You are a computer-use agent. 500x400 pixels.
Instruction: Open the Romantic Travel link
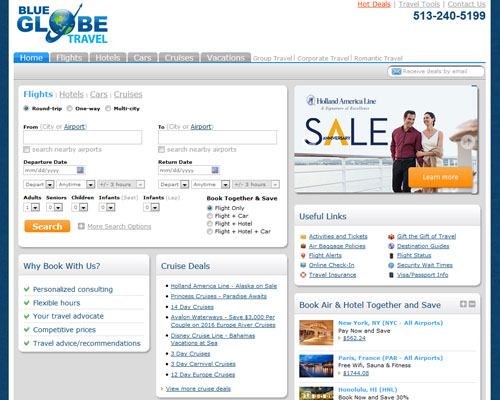tap(378, 58)
